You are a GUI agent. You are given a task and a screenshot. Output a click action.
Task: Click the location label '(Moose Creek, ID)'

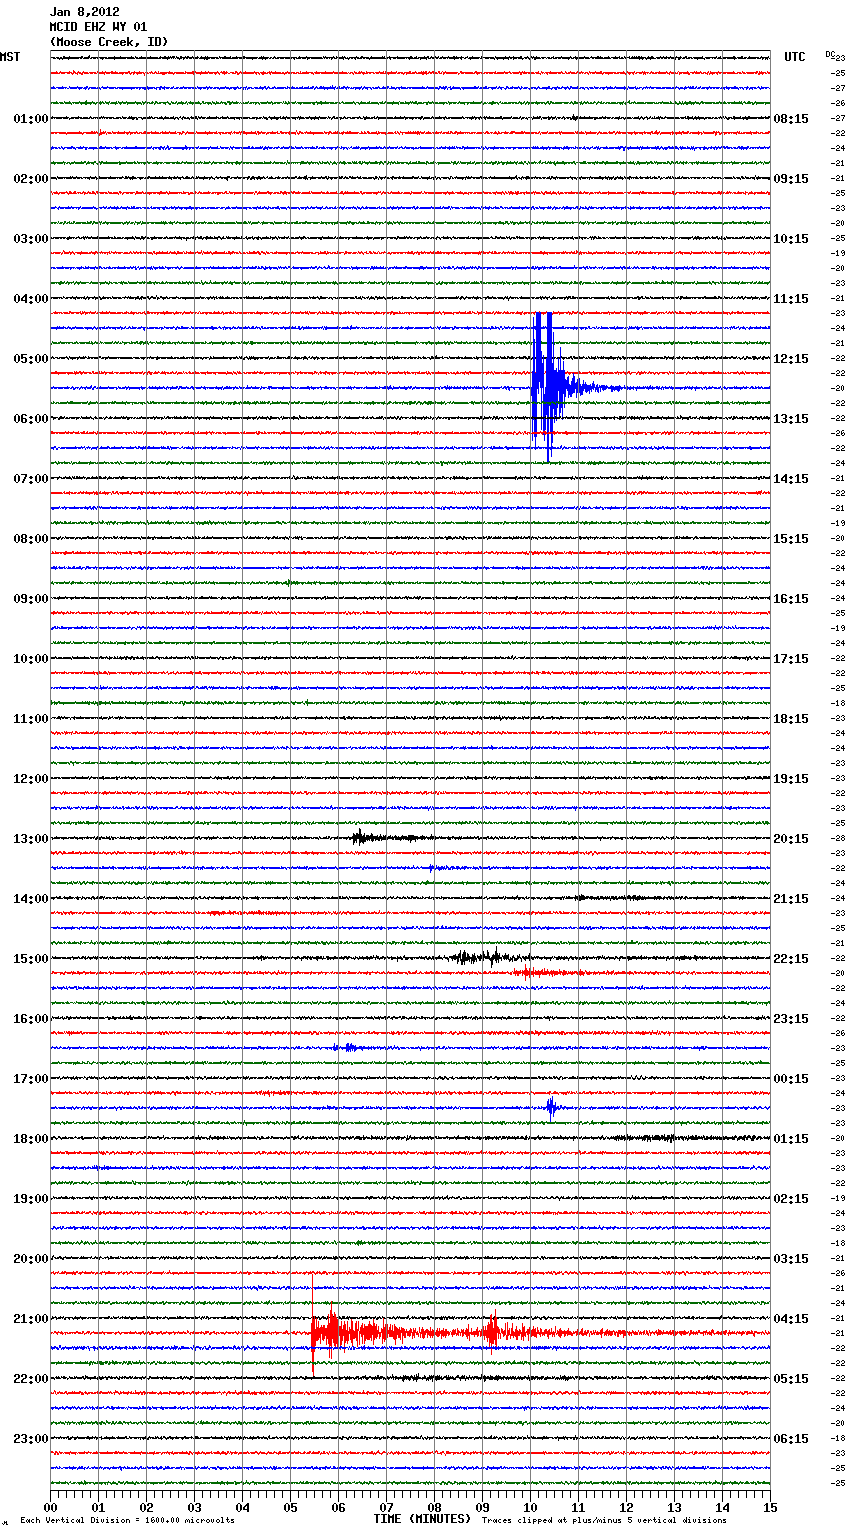[x=109, y=42]
